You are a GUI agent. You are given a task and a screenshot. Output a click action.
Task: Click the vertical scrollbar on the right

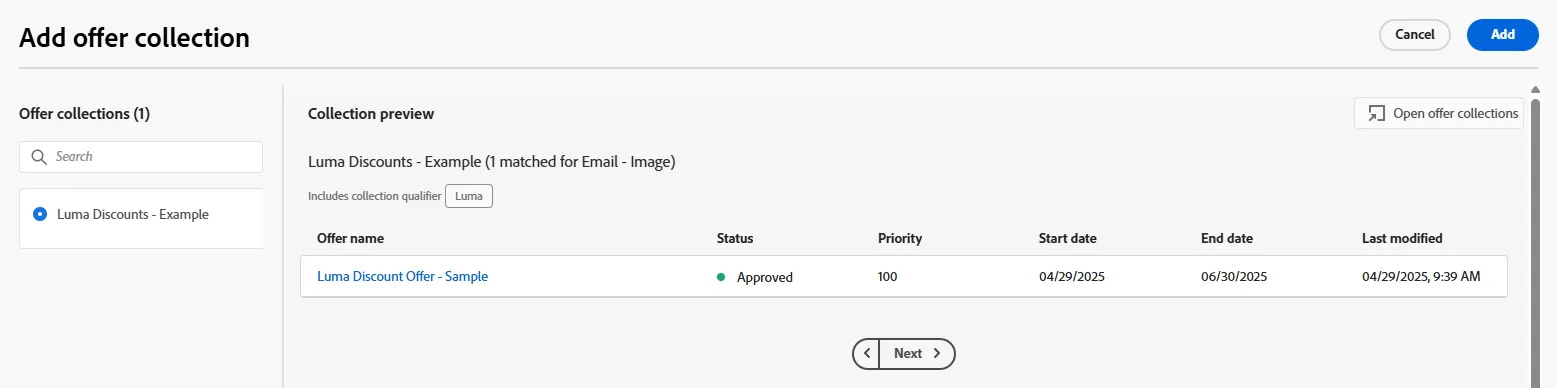[x=1536, y=240]
